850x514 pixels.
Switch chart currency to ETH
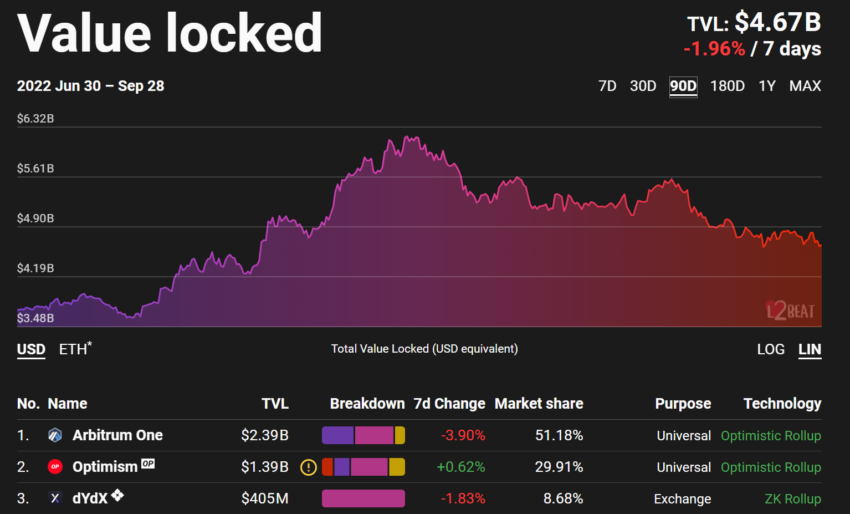point(74,349)
